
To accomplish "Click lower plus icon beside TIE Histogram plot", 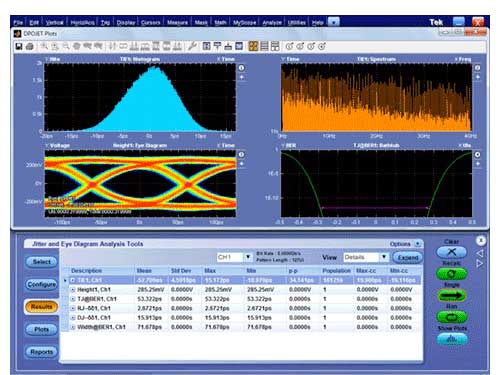I will click(242, 77).
